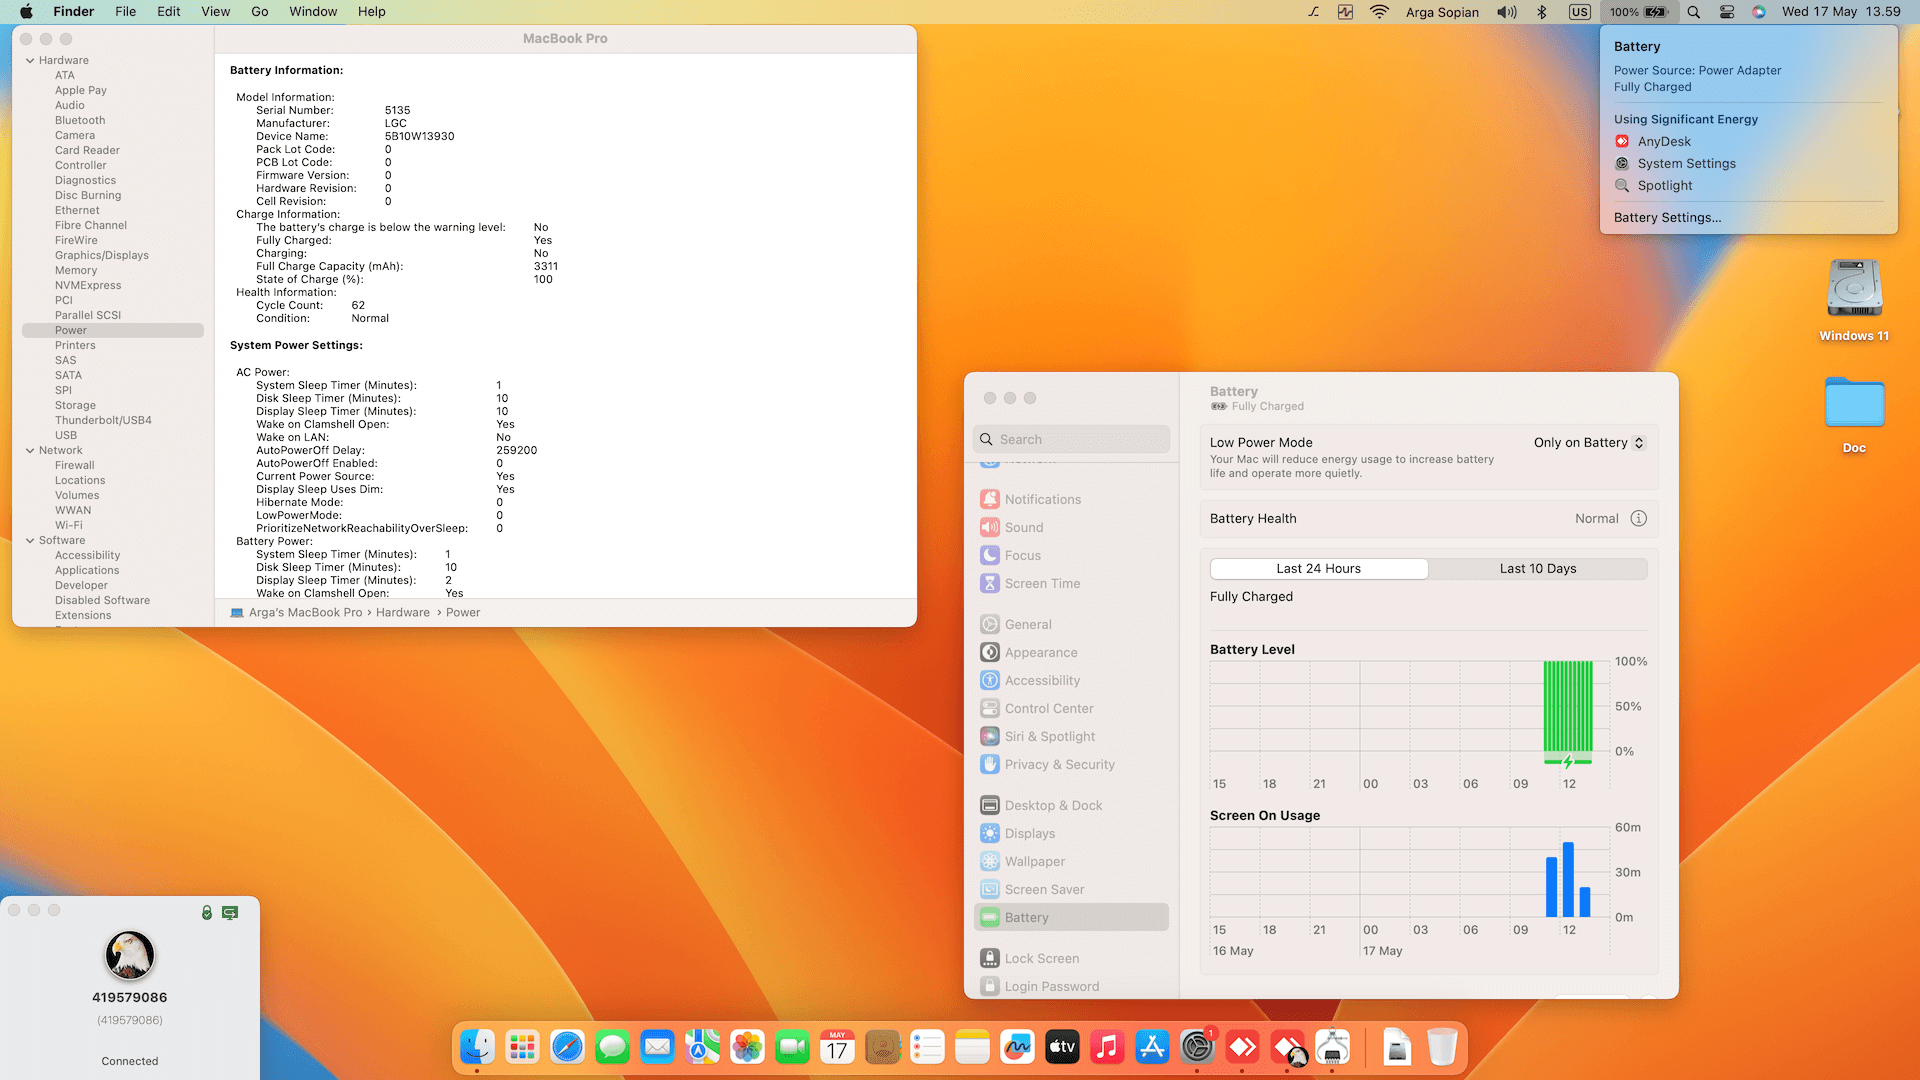
Task: Click AnyDesk icon in the Dock
Action: (1242, 1047)
